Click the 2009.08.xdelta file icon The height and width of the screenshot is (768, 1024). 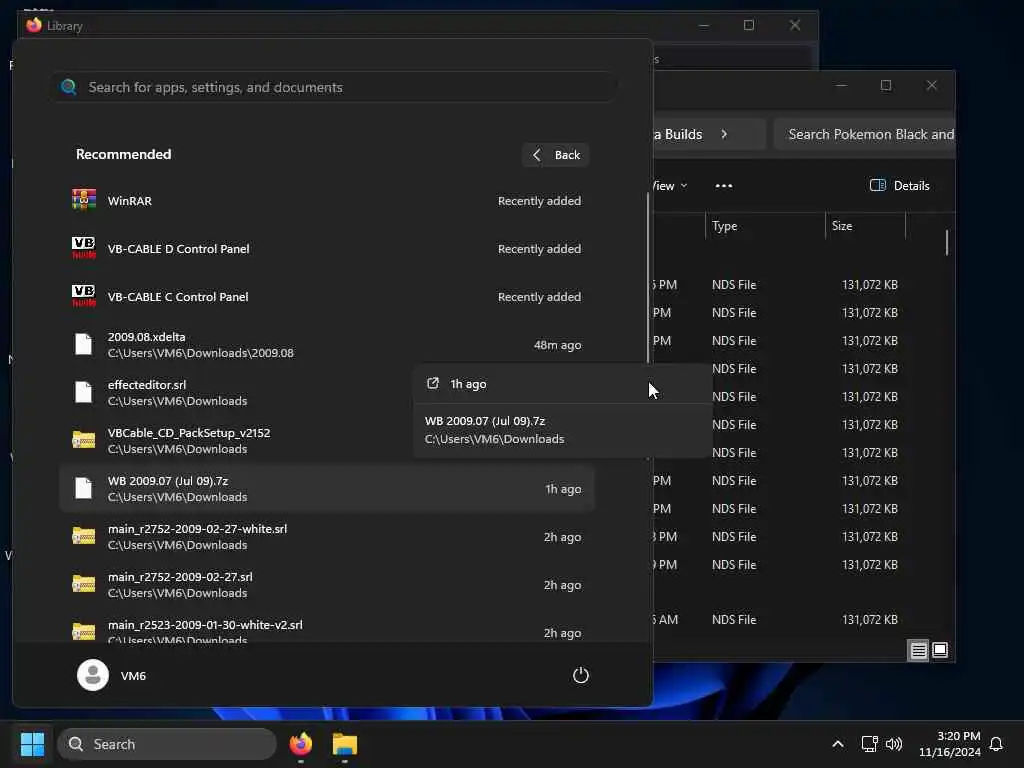tap(84, 344)
